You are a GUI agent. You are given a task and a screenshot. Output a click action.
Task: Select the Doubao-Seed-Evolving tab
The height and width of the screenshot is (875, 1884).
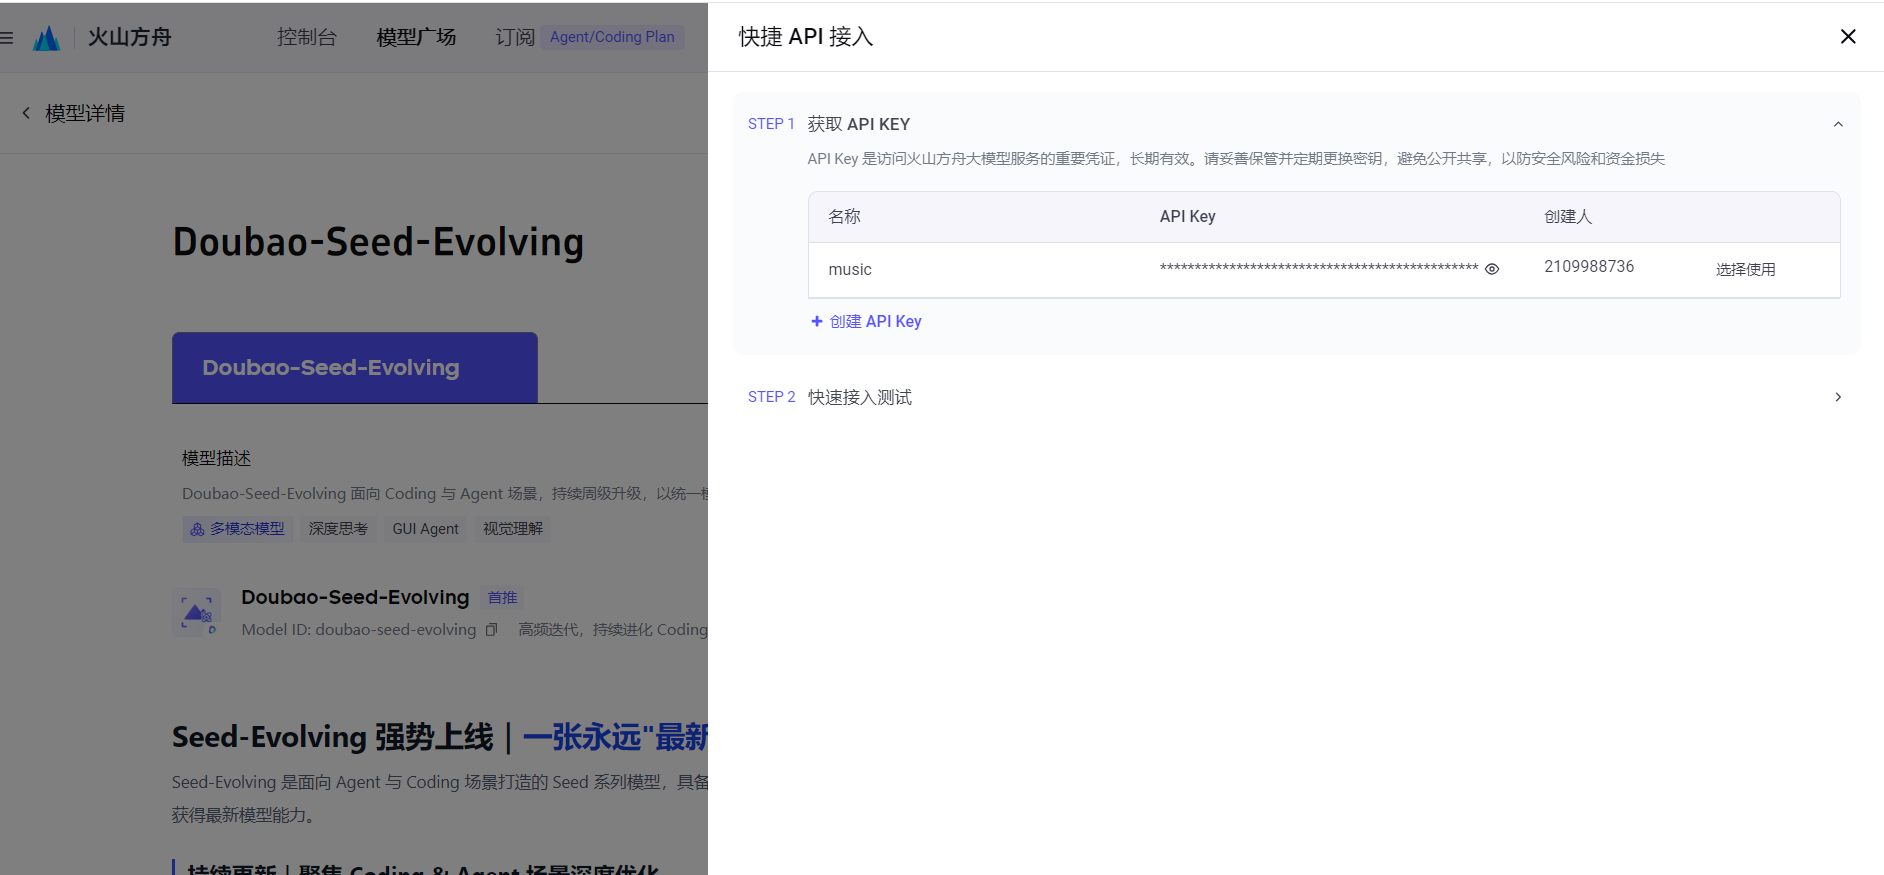[355, 368]
